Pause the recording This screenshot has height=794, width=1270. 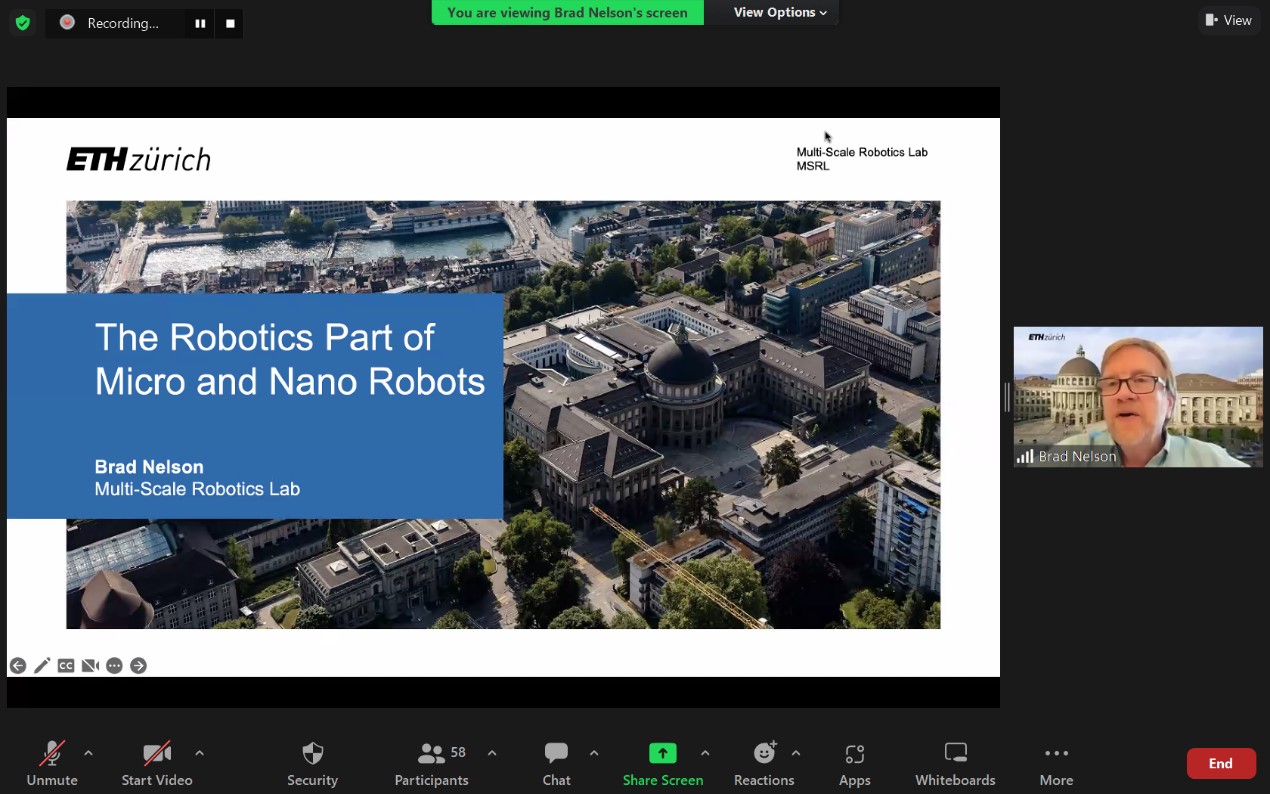pyautogui.click(x=200, y=23)
